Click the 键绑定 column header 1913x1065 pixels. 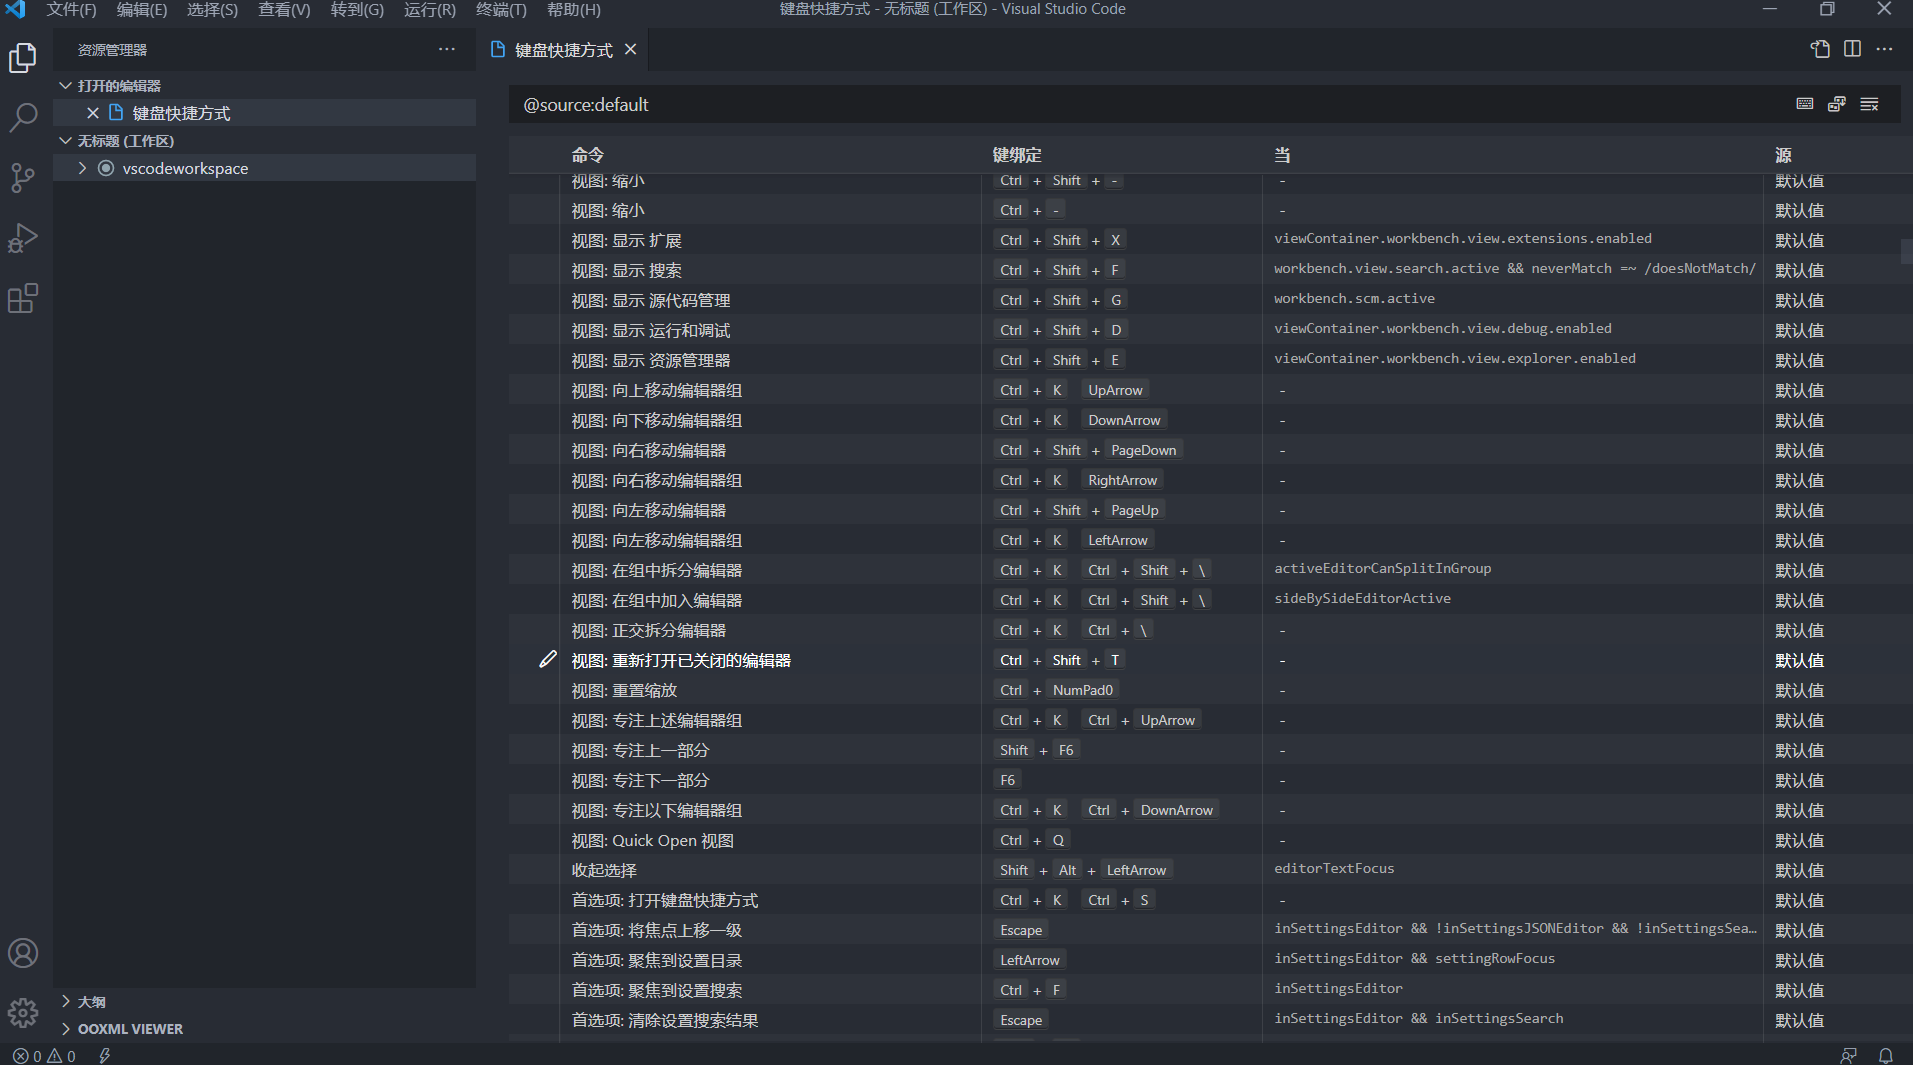pyautogui.click(x=1017, y=155)
